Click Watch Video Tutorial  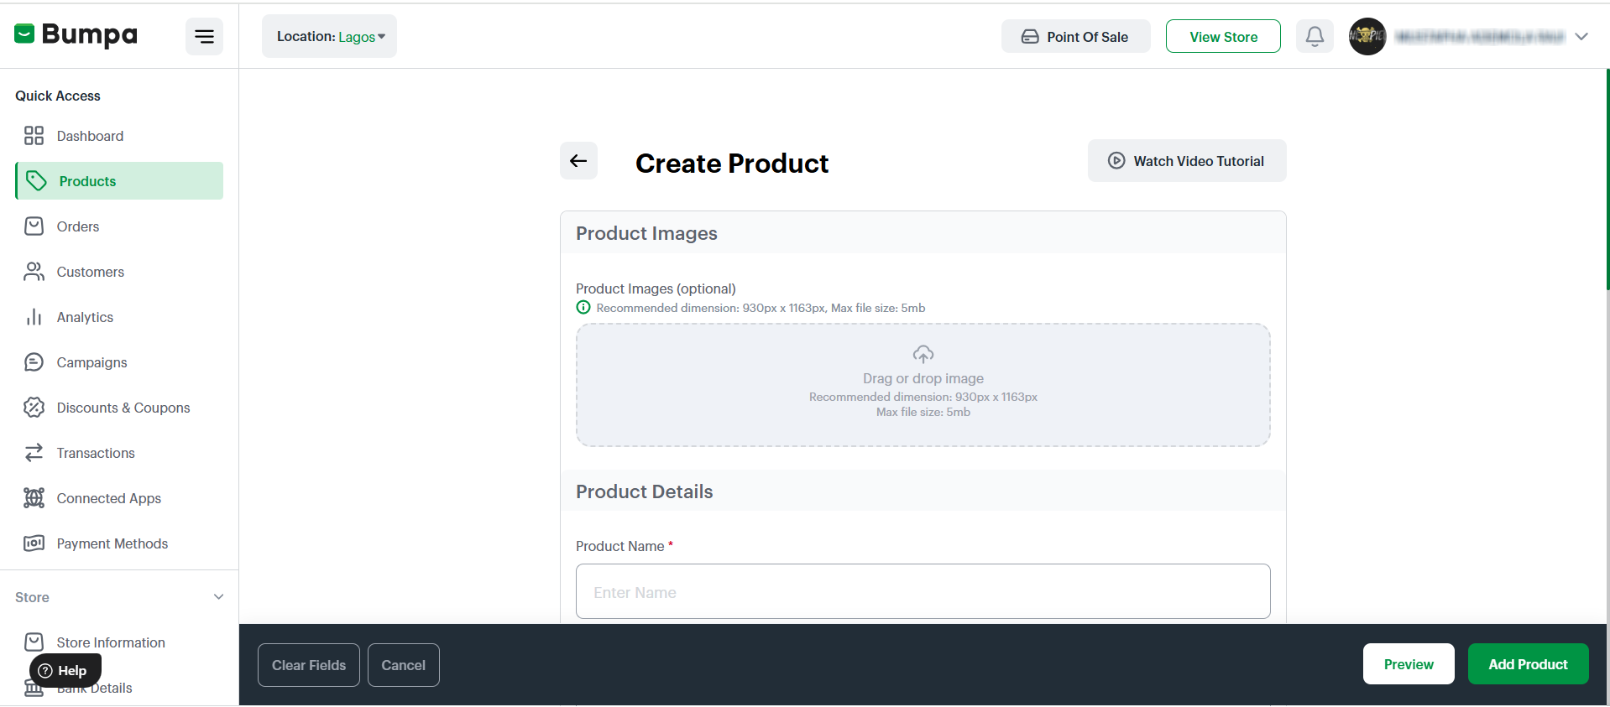[x=1187, y=161]
